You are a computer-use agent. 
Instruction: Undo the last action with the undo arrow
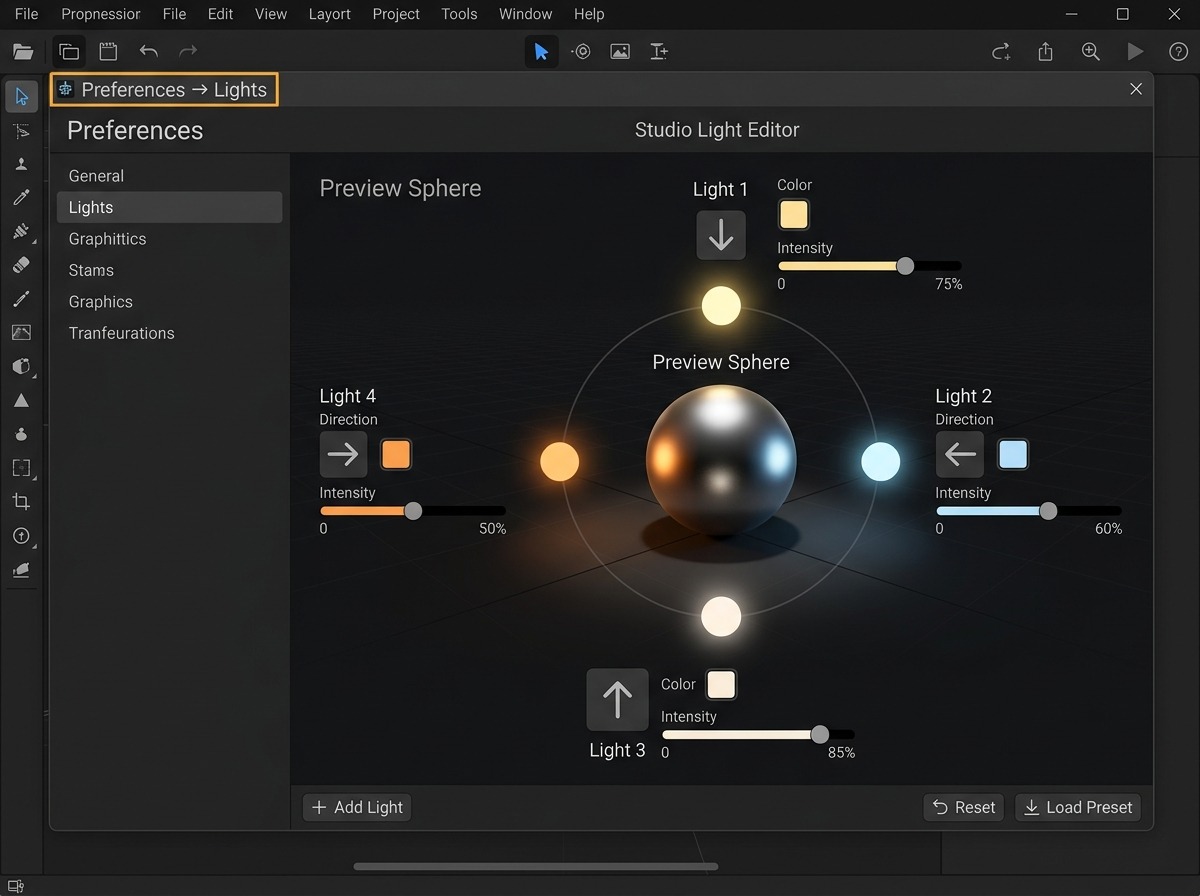tap(149, 52)
